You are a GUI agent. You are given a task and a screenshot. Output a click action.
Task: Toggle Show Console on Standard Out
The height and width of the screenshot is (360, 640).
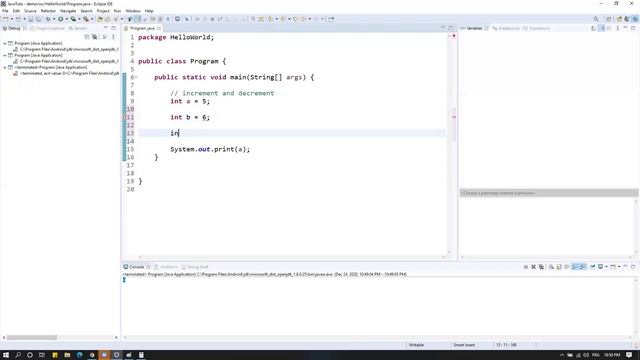coord(575,267)
